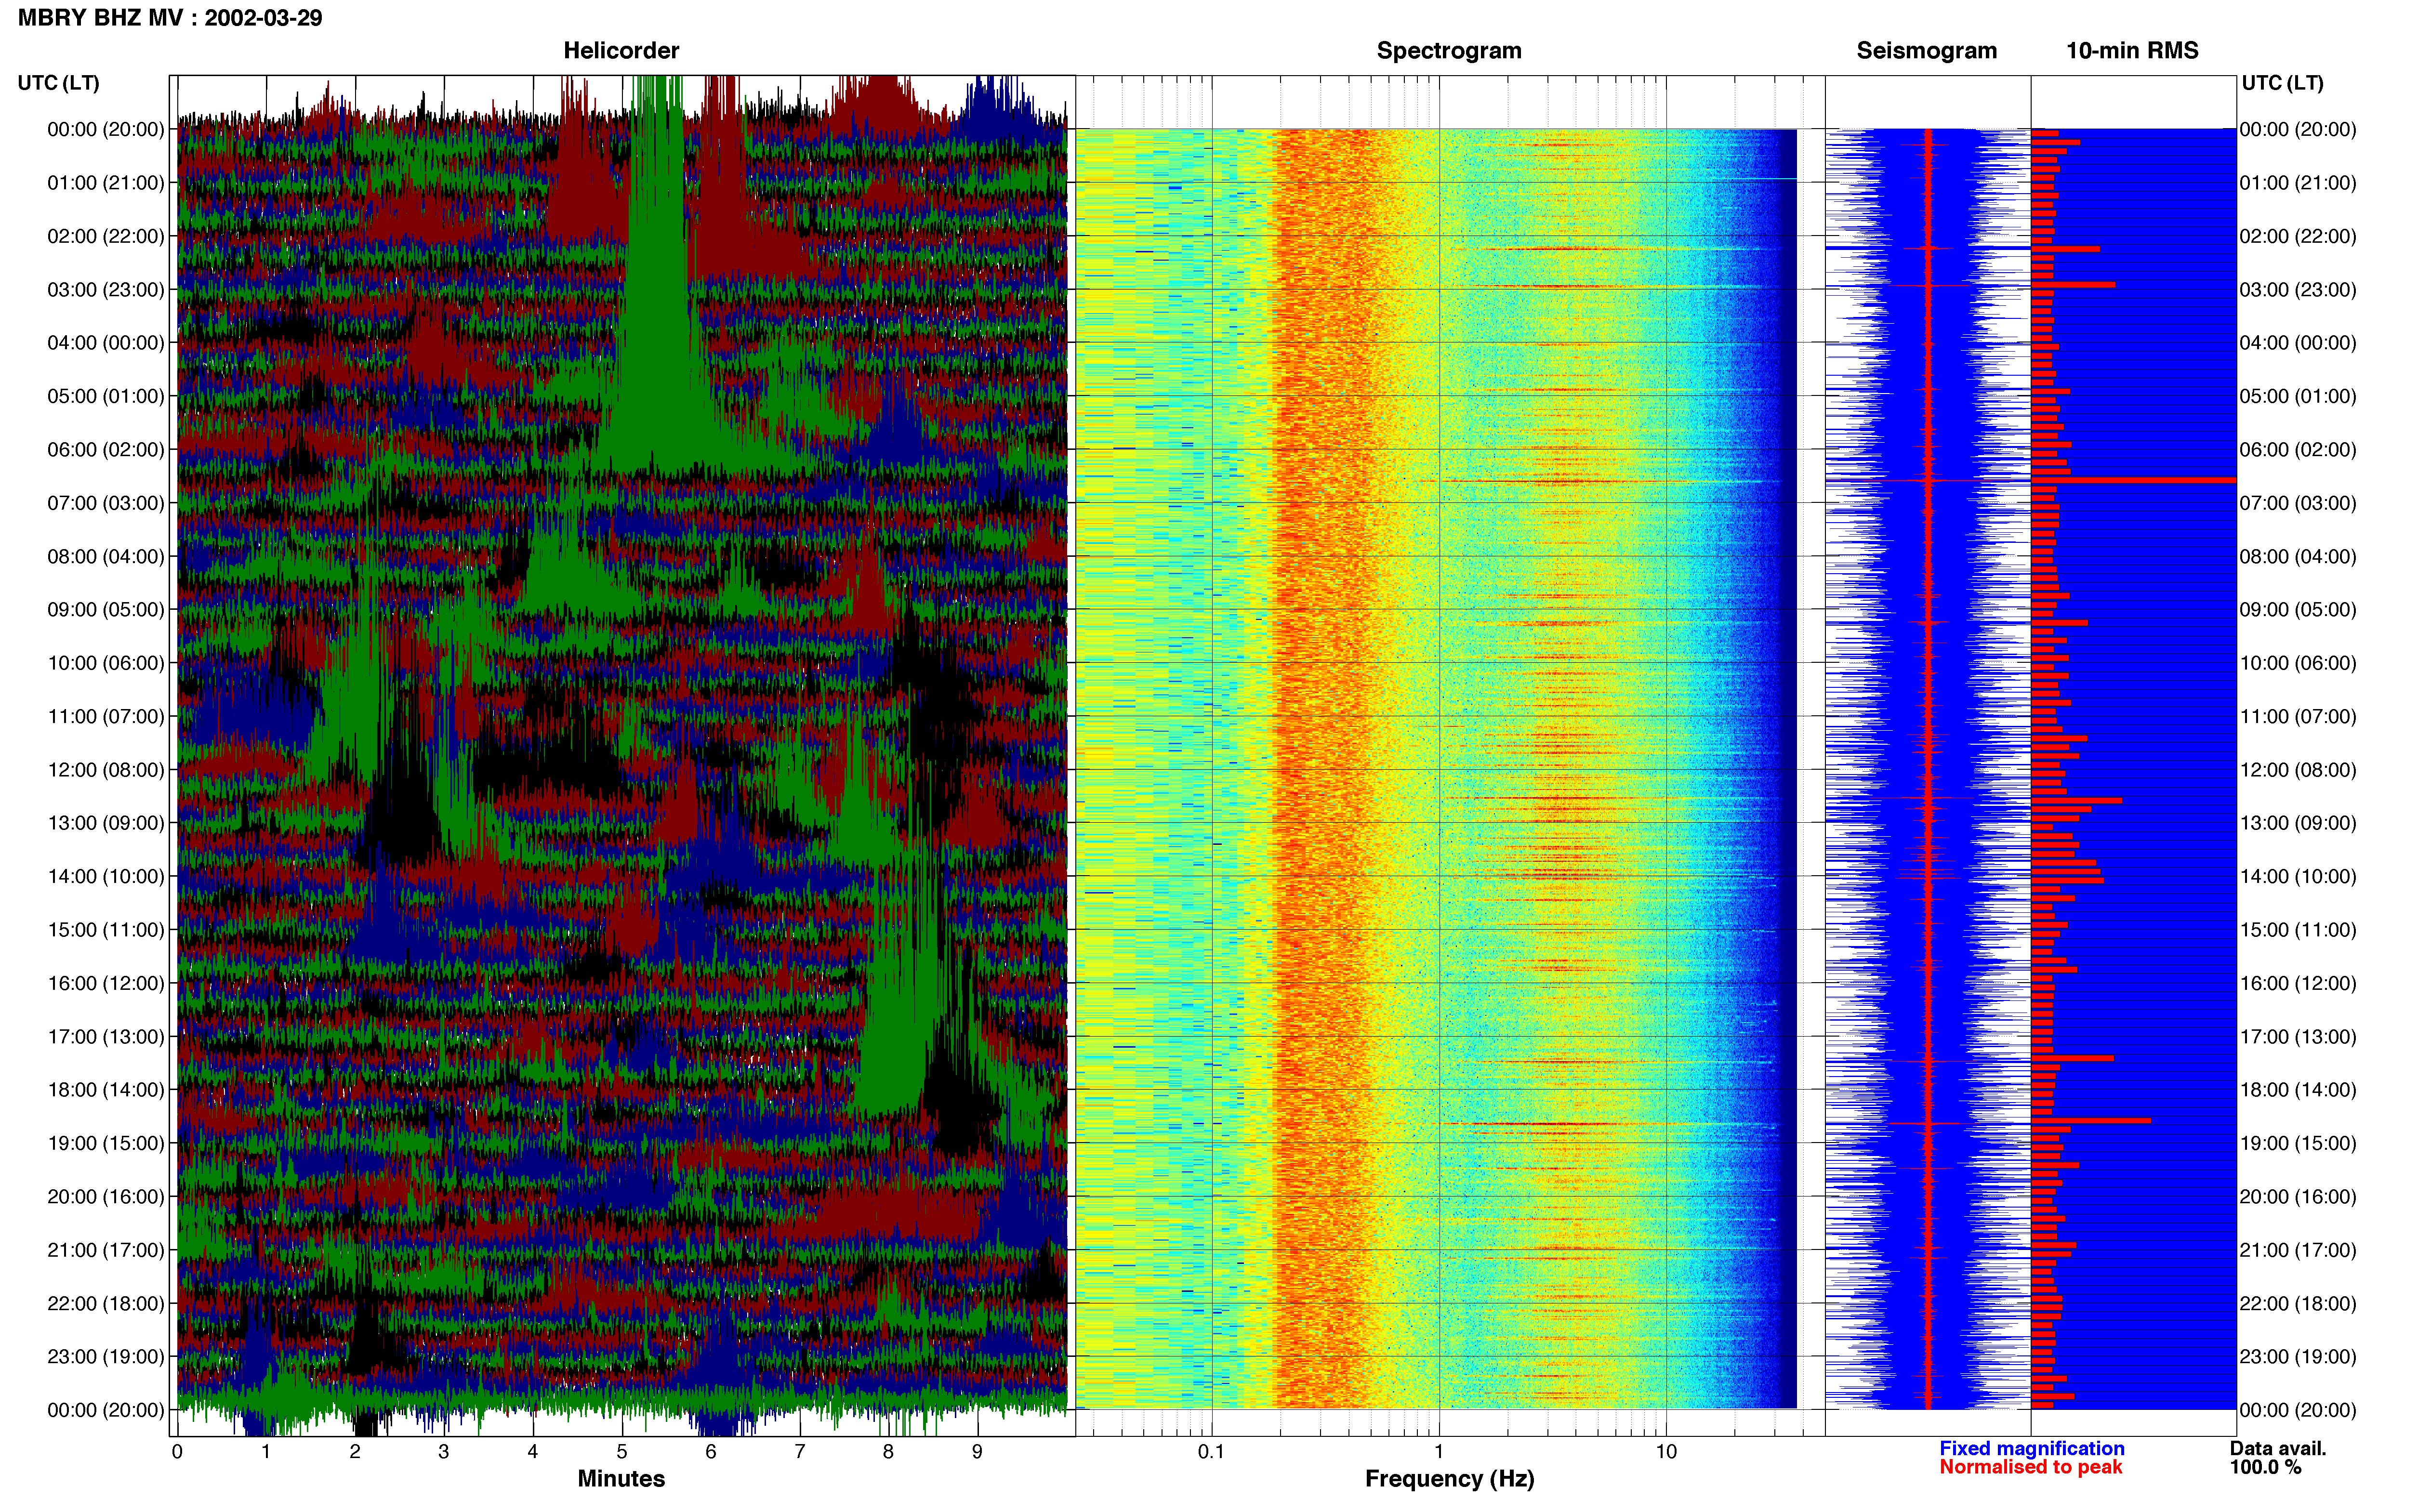Click the right-axis time label "05:00 (01:00)"

2298,396
